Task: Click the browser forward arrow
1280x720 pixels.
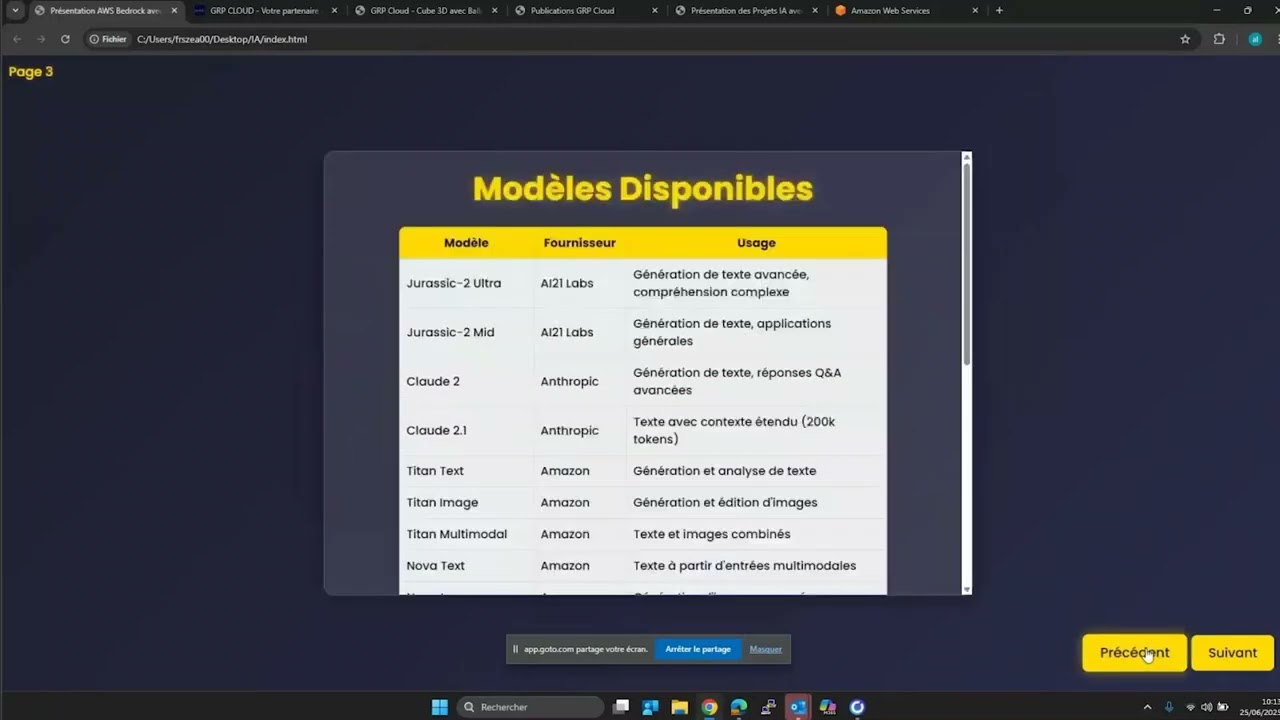Action: click(x=41, y=39)
